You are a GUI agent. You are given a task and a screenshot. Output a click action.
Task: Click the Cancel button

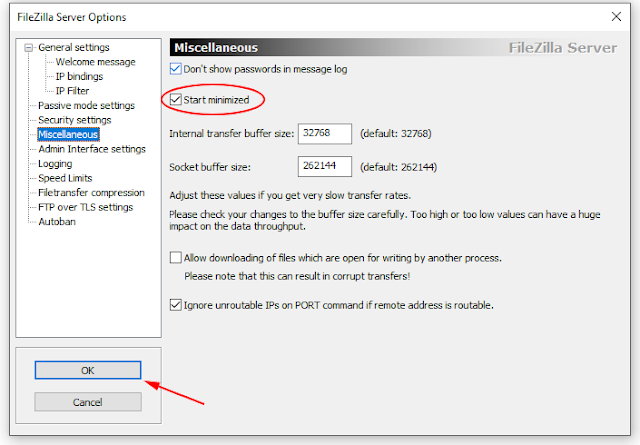88,402
